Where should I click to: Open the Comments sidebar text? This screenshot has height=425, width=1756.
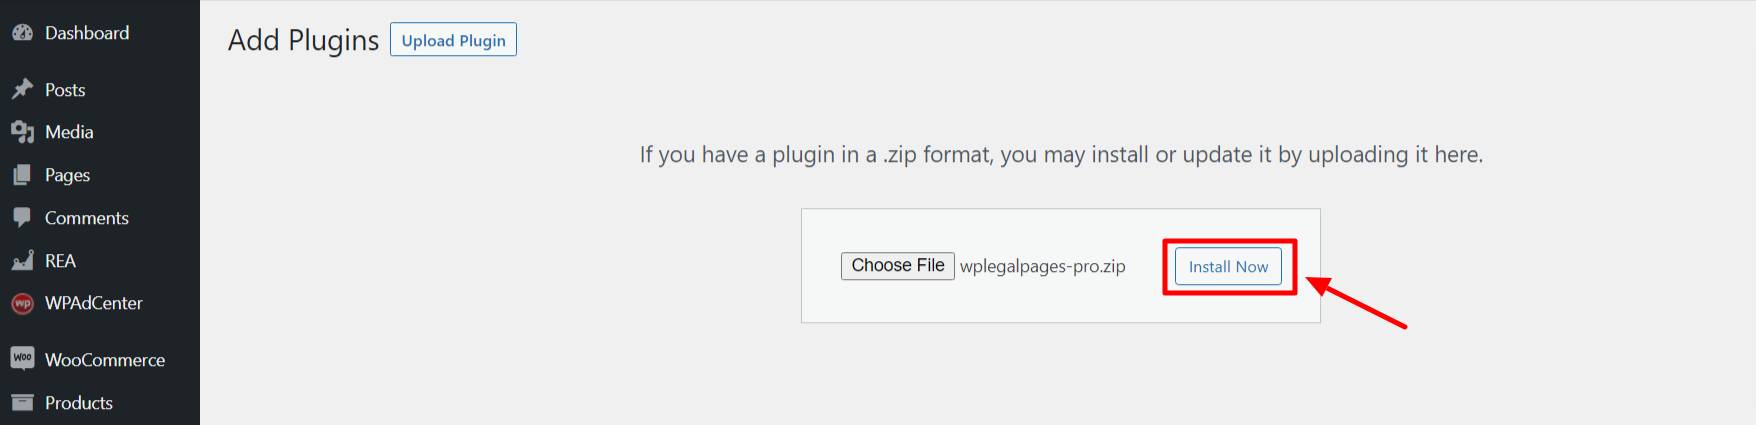87,218
